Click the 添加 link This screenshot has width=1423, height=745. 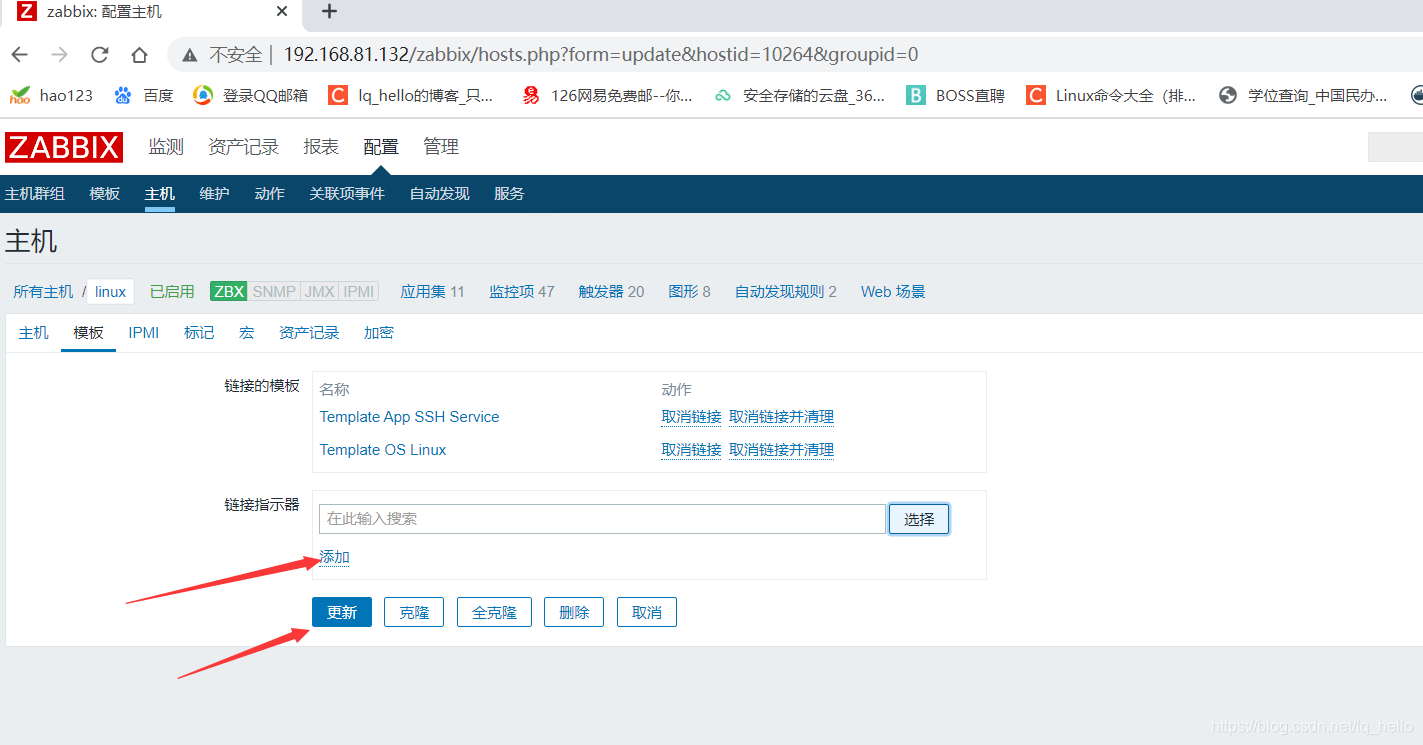334,557
